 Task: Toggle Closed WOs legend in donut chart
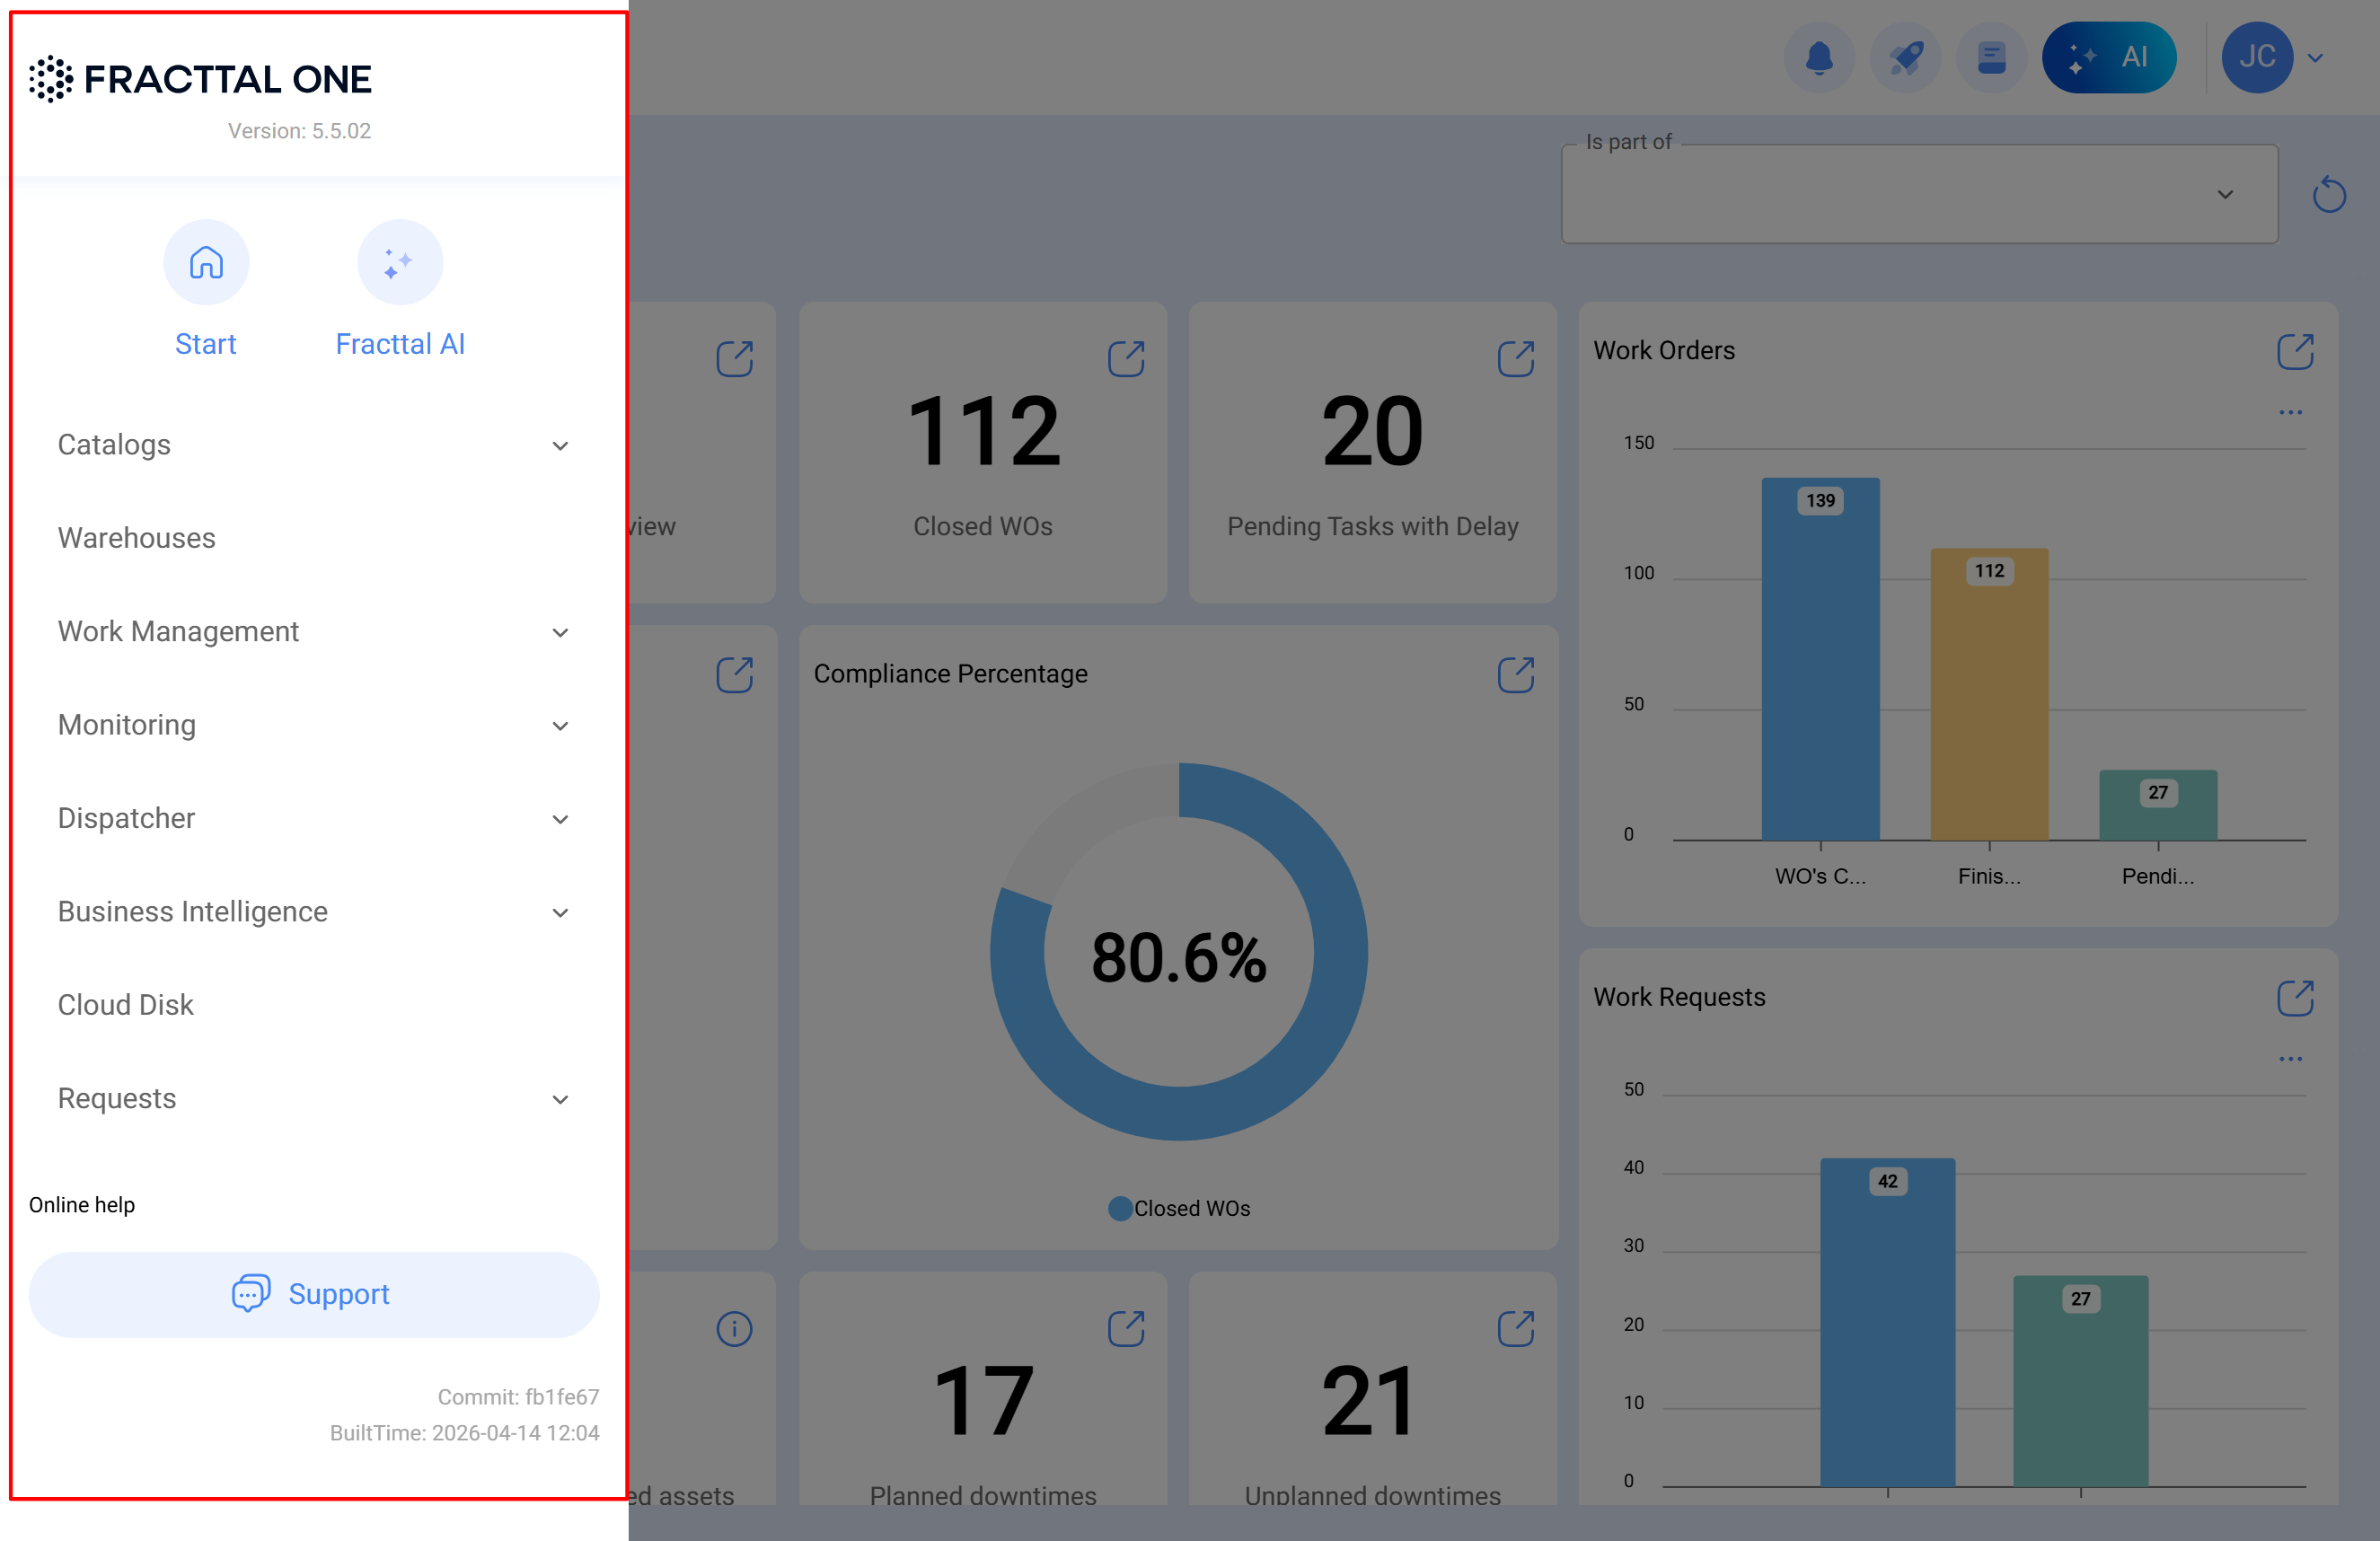coord(1179,1208)
